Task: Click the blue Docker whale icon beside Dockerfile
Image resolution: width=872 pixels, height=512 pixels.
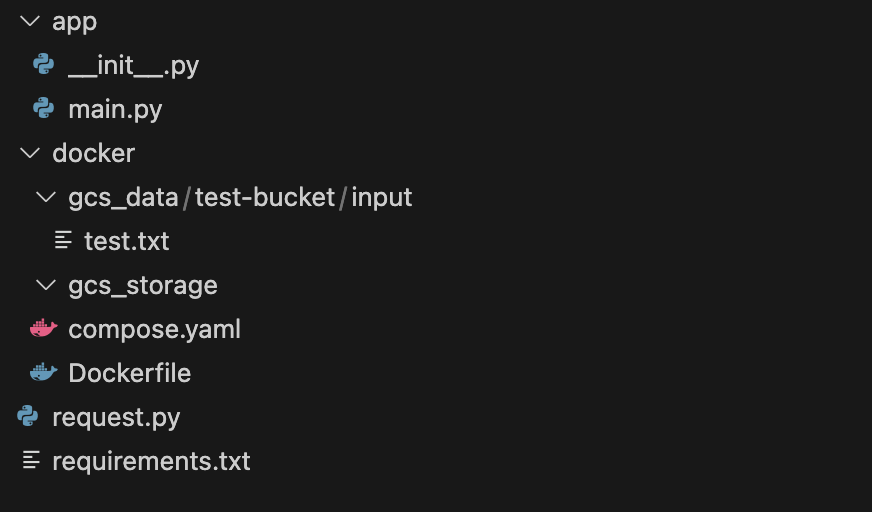Action: point(43,373)
